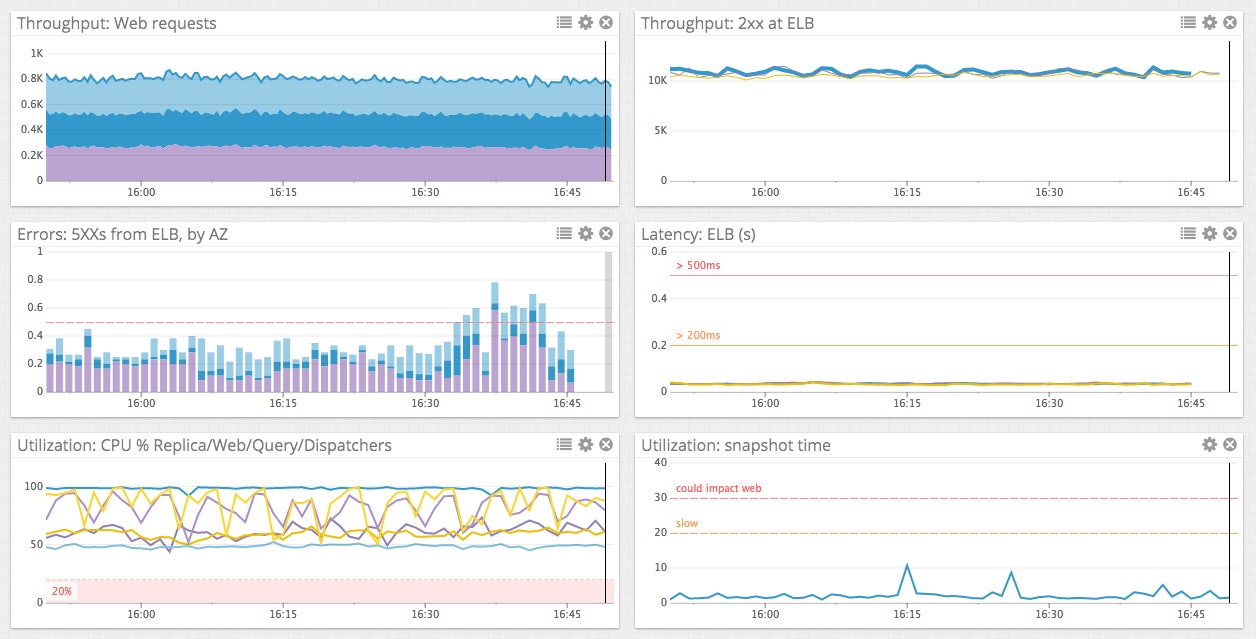Open legend list icon on Throughput: Web requests
The height and width of the screenshot is (639, 1256).
tap(565, 22)
